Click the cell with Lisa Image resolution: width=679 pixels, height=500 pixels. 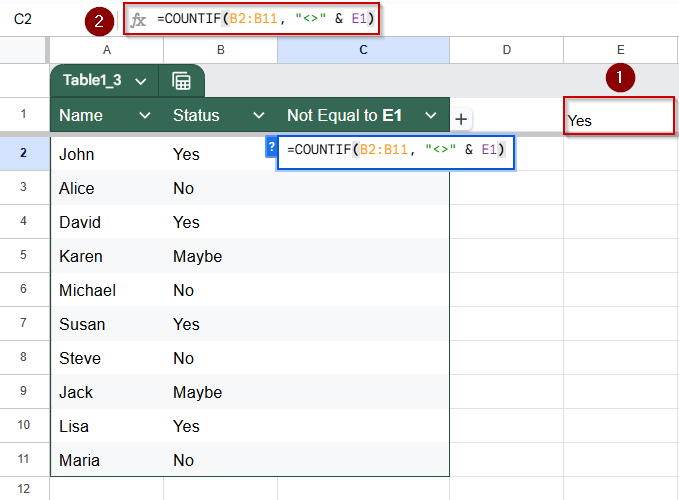[107, 426]
